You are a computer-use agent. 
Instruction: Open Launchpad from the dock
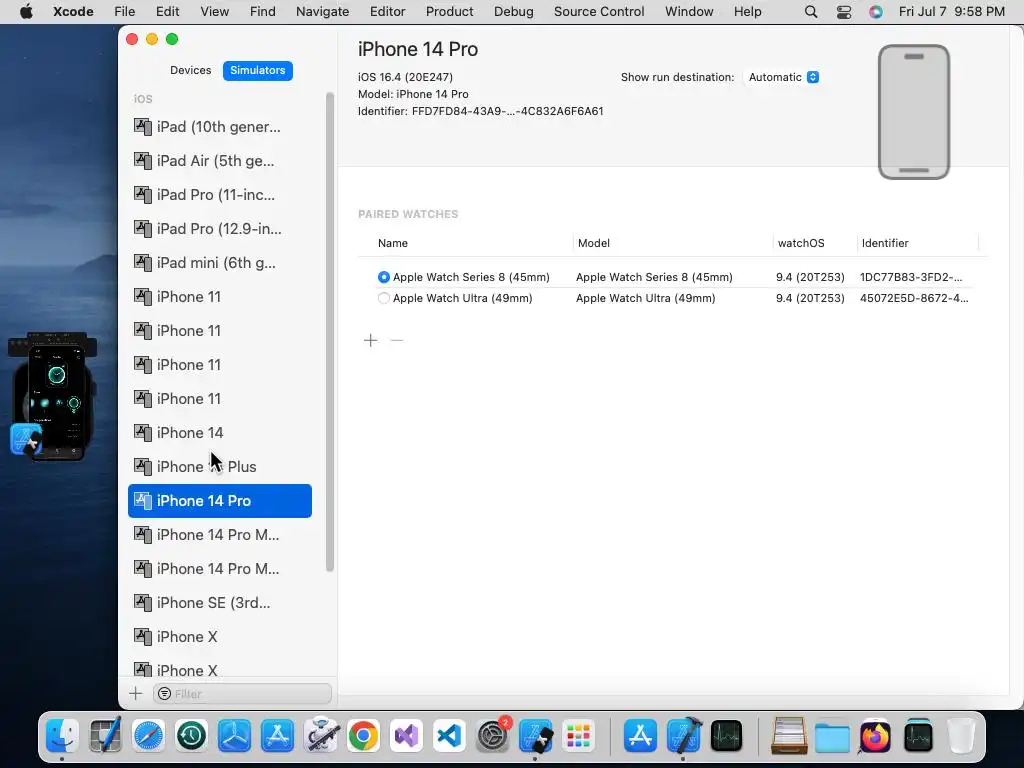(579, 735)
